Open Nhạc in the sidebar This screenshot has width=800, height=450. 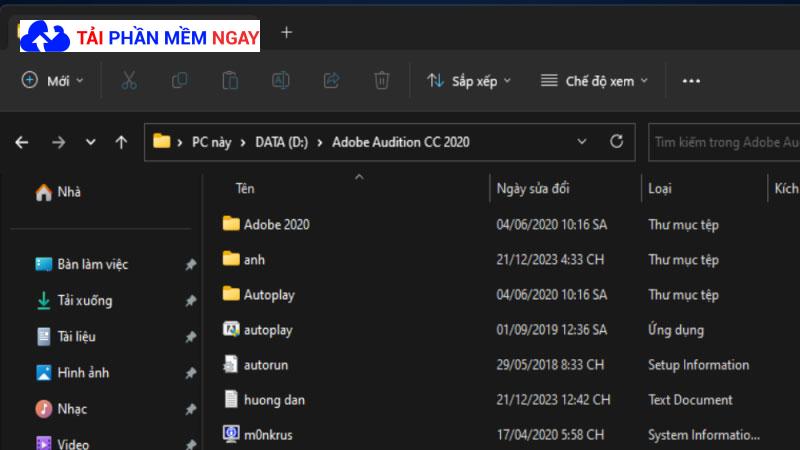(x=61, y=409)
